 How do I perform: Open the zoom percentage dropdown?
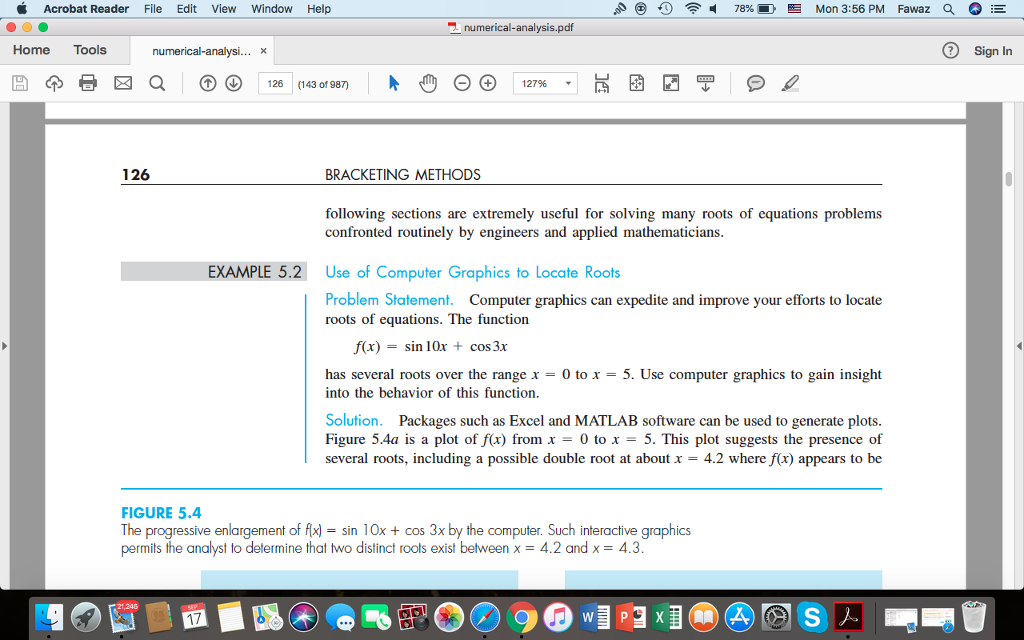568,83
